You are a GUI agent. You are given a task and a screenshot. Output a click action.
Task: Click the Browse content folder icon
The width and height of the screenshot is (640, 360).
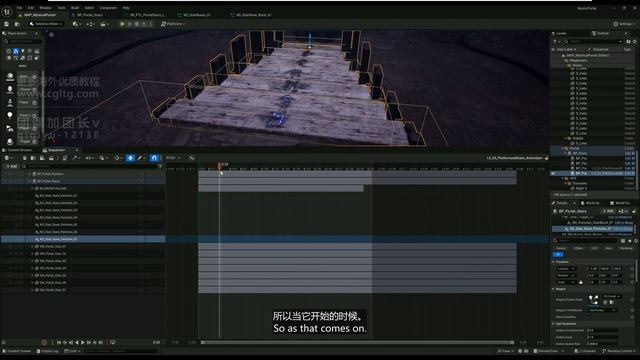point(17,24)
